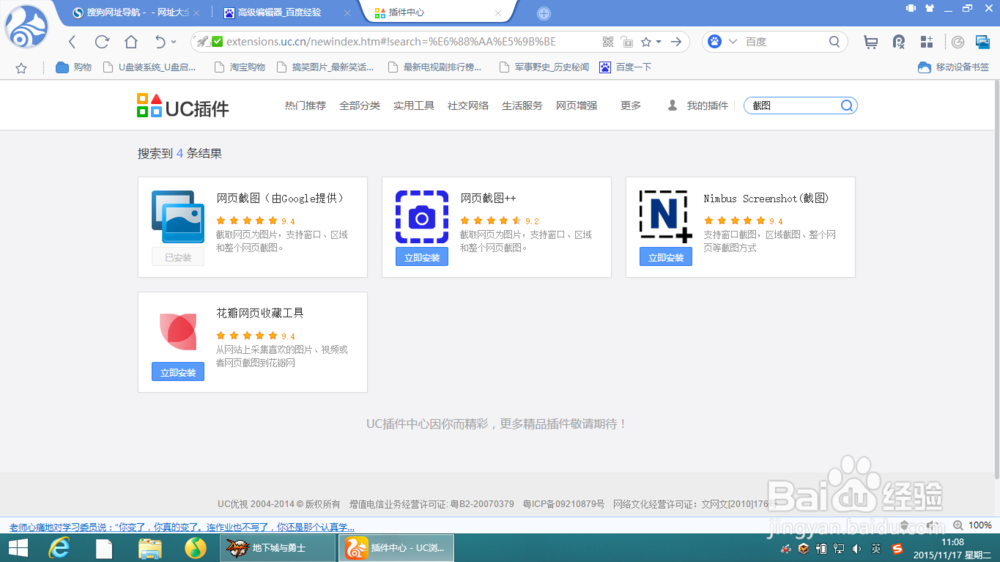Screen dimensions: 1000x562
Task: Switch to 地下城与勇士 taskbar window
Action: (278, 548)
